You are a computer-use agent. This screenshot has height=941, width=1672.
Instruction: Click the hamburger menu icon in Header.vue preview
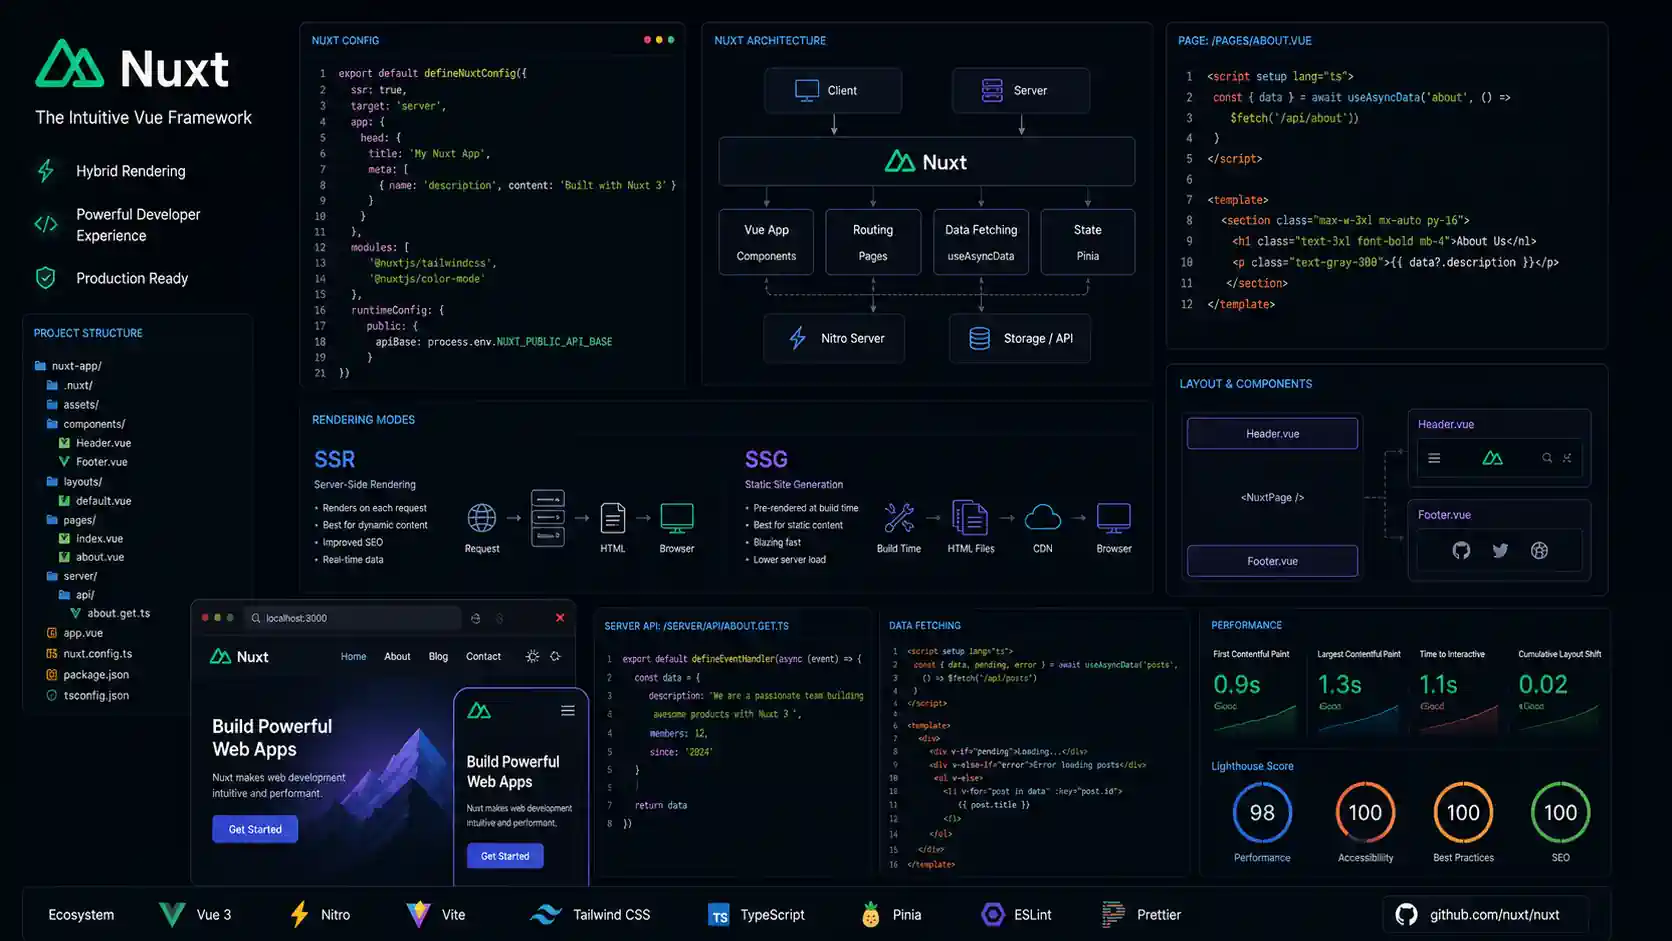(1434, 458)
